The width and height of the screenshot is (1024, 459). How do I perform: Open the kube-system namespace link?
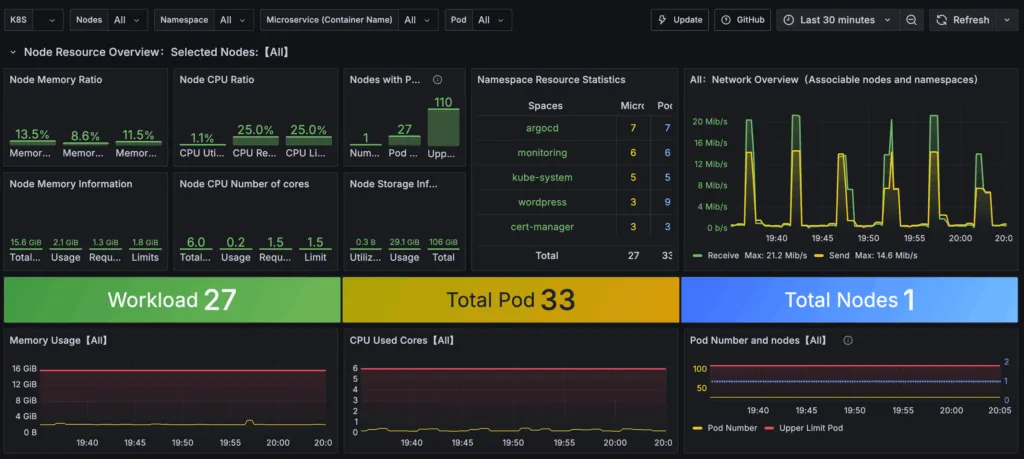pyautogui.click(x=542, y=177)
